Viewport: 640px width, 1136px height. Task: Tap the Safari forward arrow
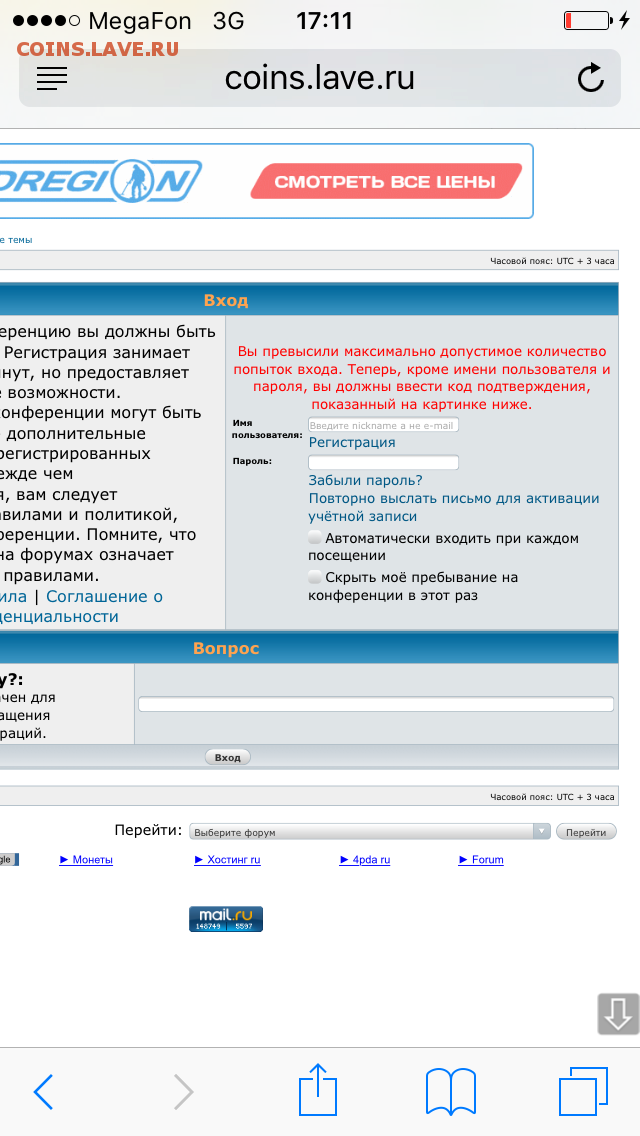pyautogui.click(x=183, y=1092)
